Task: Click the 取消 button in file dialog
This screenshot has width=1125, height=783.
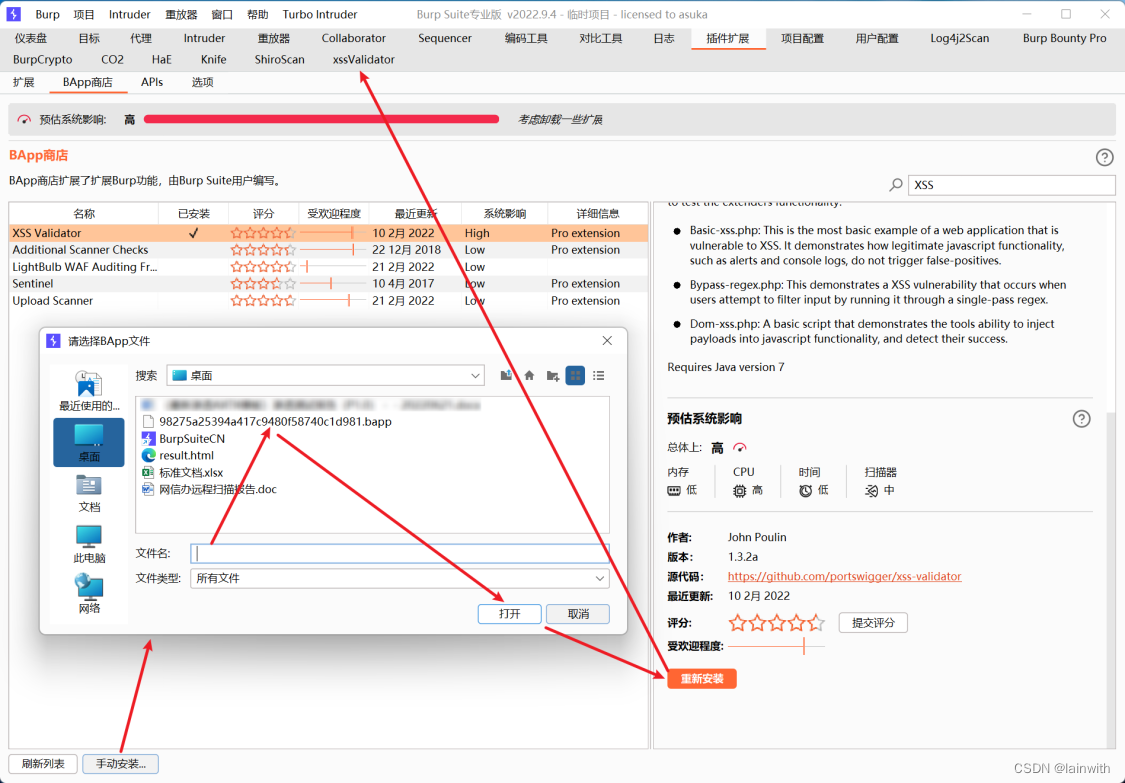Action: 578,614
